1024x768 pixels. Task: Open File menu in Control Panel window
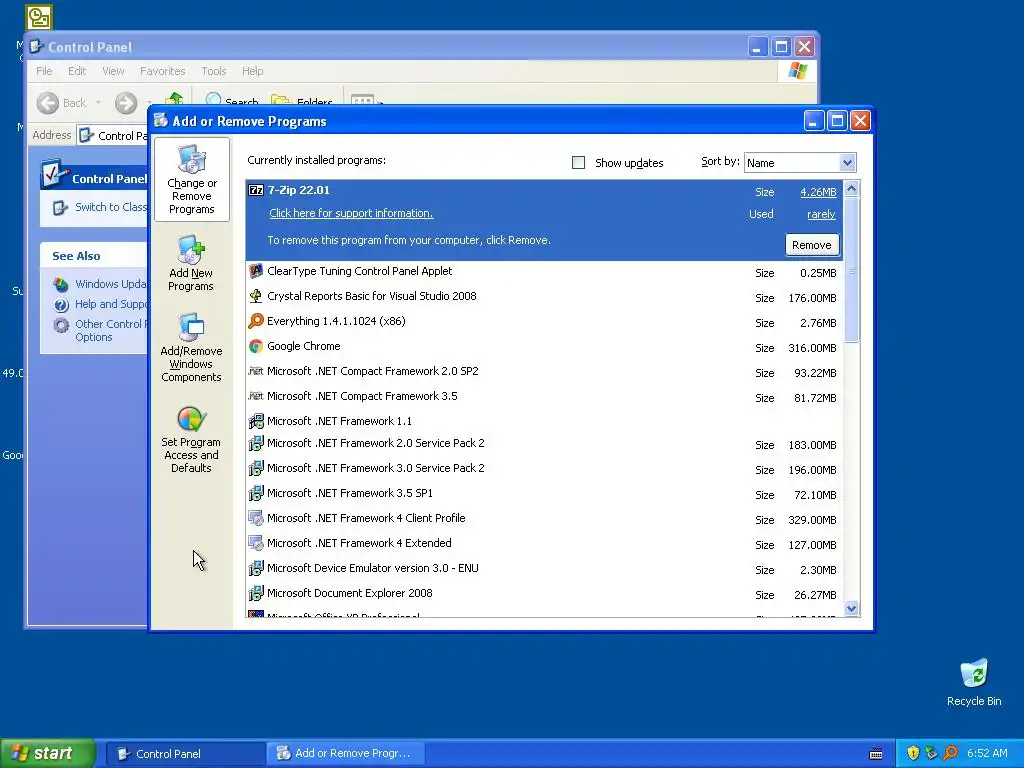[44, 71]
